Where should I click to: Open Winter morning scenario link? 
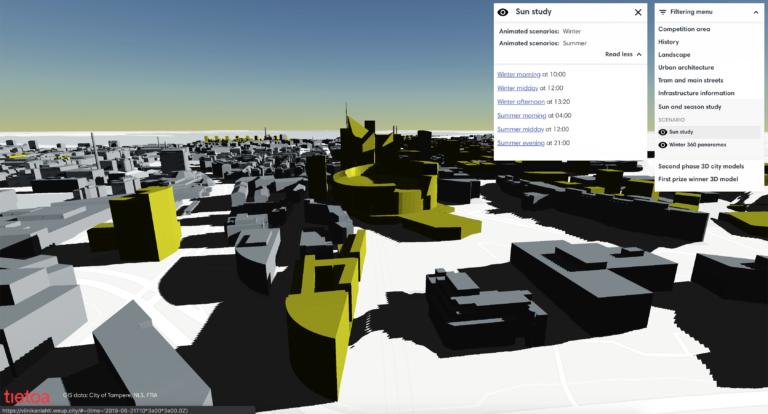519,74
